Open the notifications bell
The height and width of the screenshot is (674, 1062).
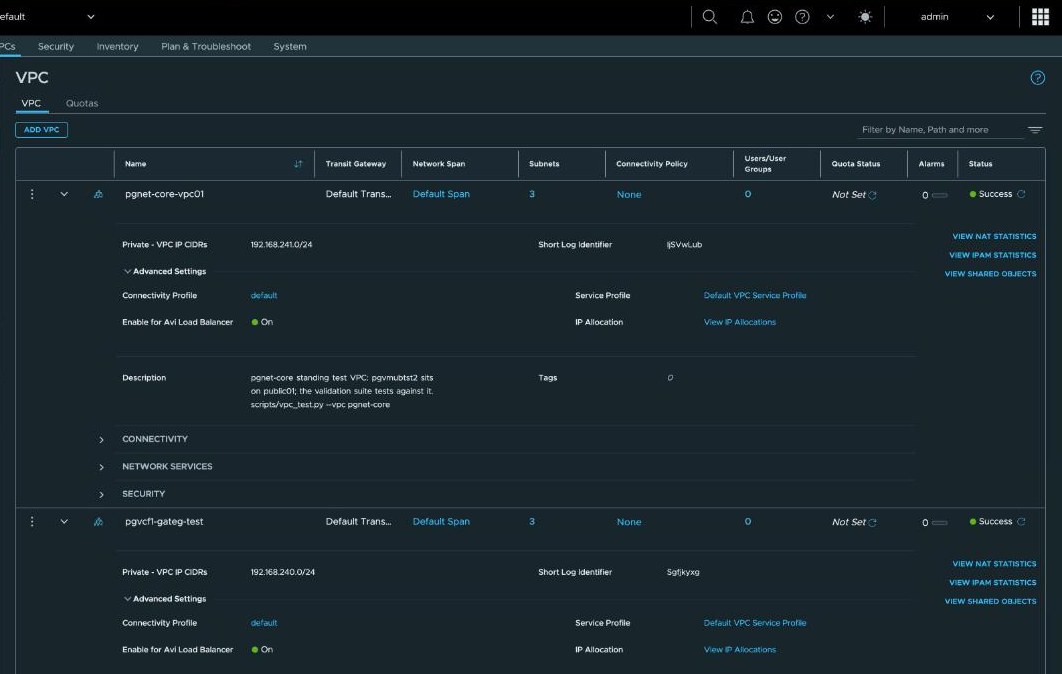coord(747,17)
